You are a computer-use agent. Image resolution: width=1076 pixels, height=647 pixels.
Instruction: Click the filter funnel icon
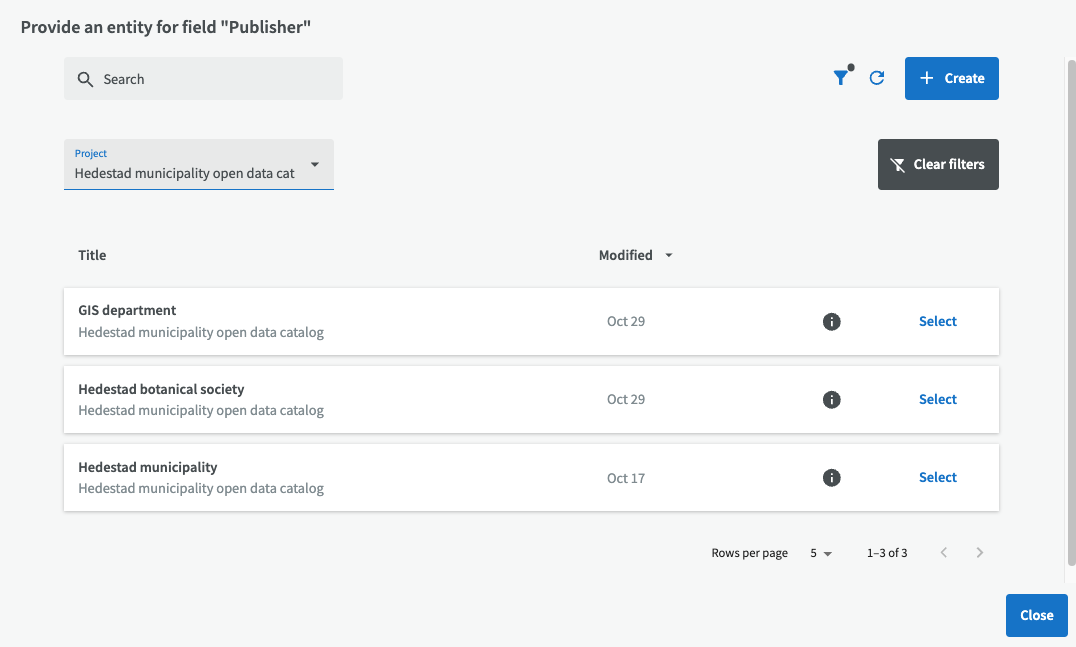point(841,78)
